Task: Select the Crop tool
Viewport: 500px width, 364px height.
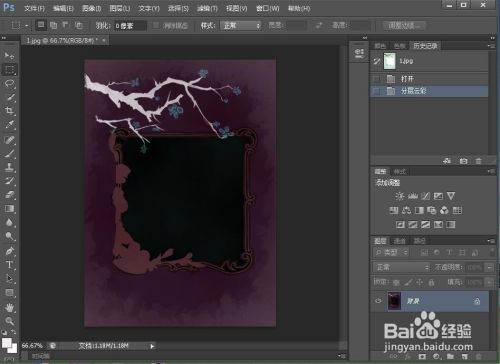Action: [x=9, y=111]
